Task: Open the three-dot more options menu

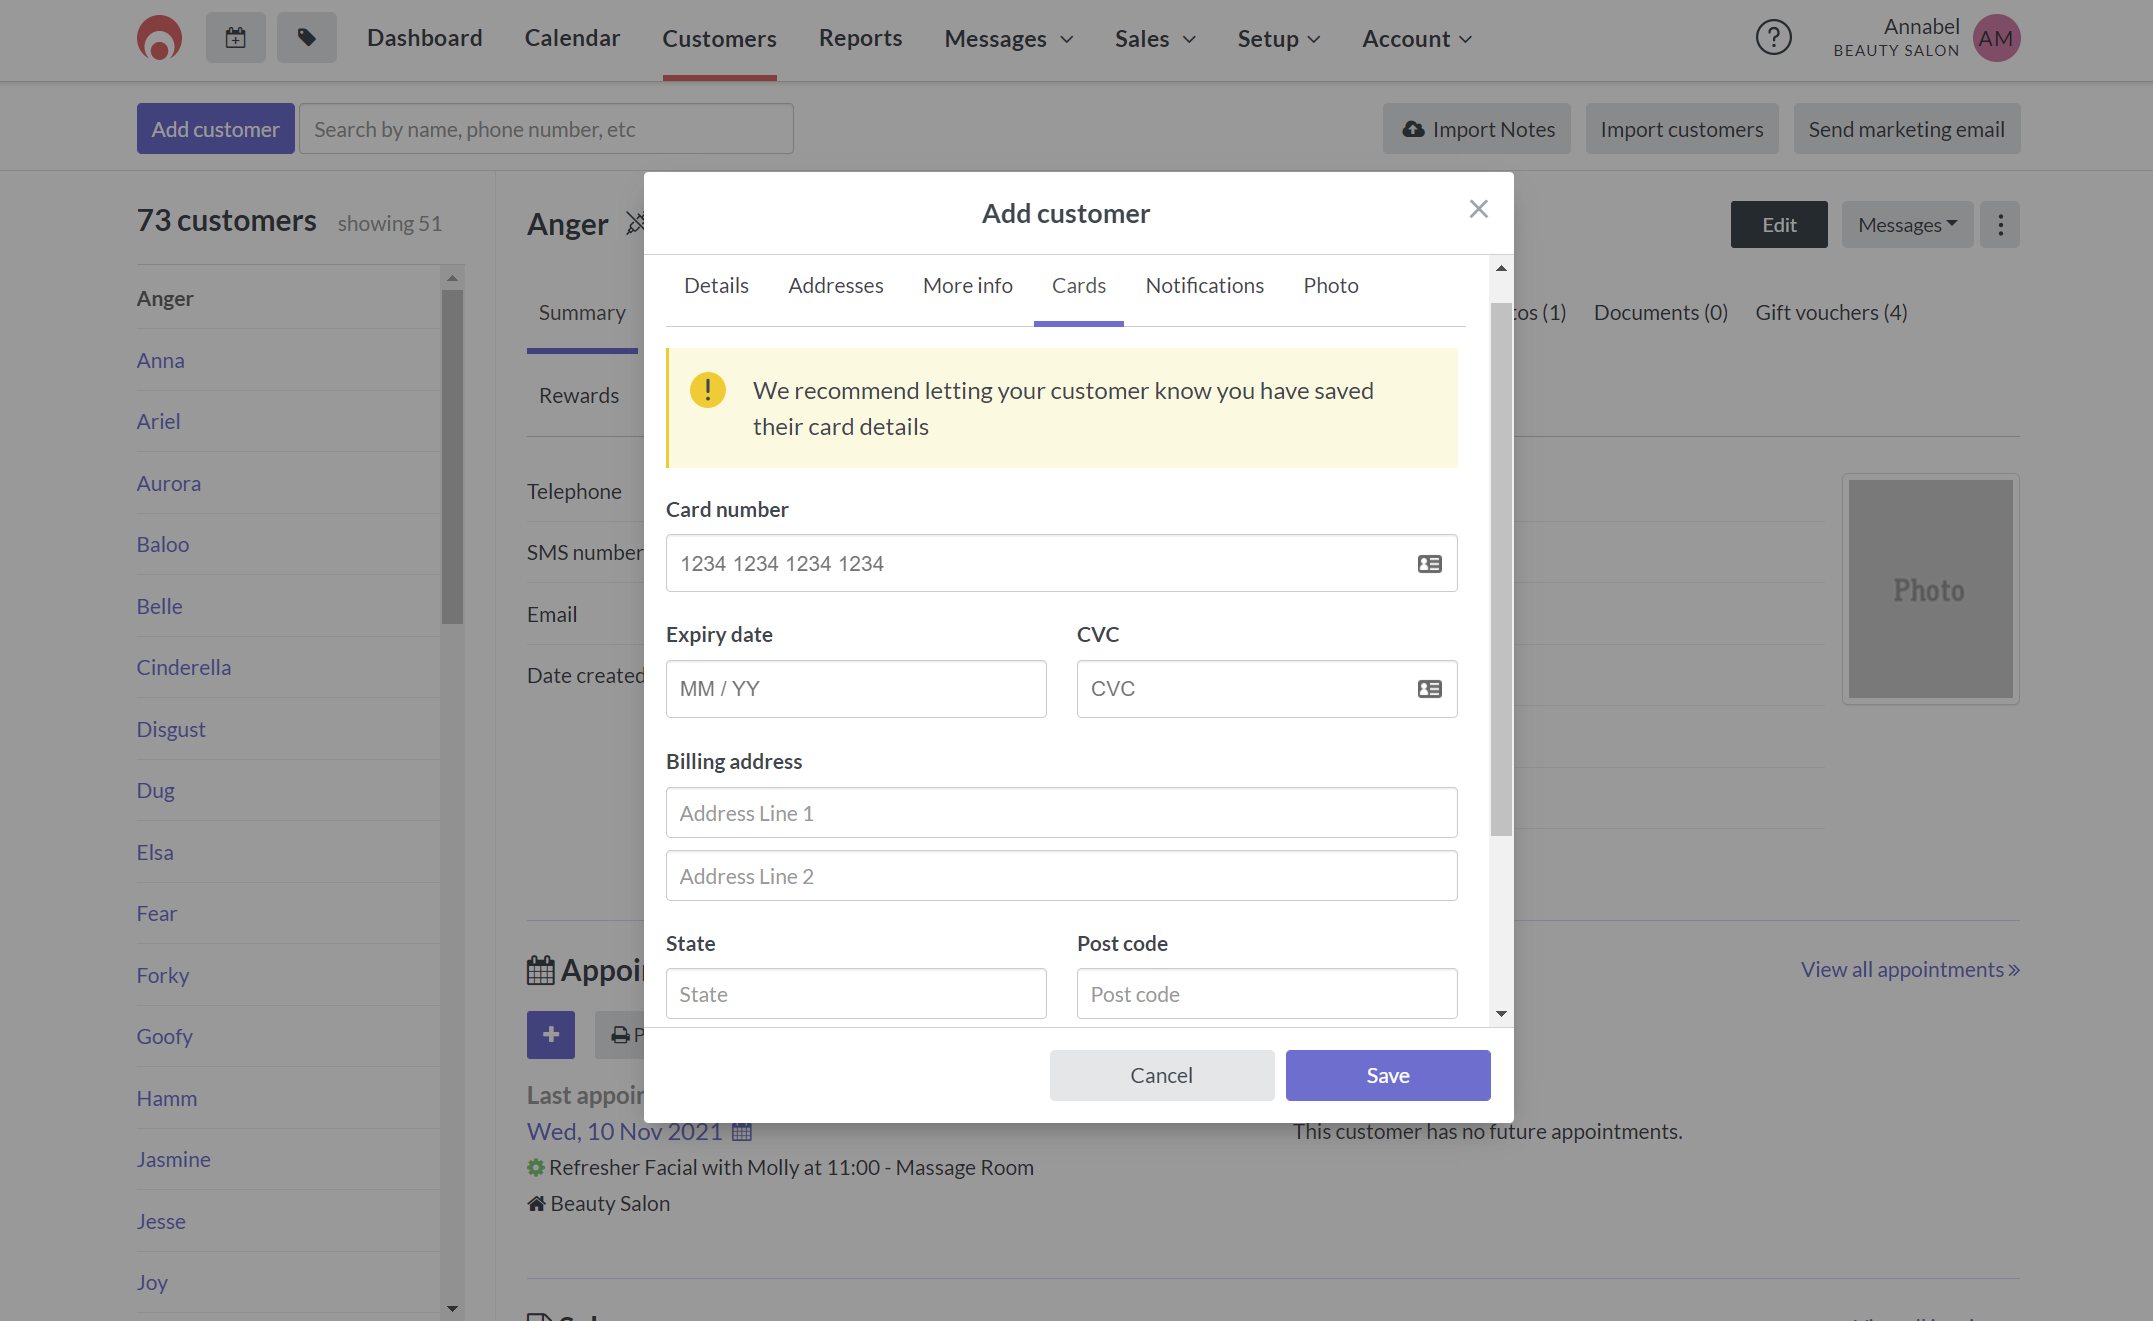Action: point(2000,225)
